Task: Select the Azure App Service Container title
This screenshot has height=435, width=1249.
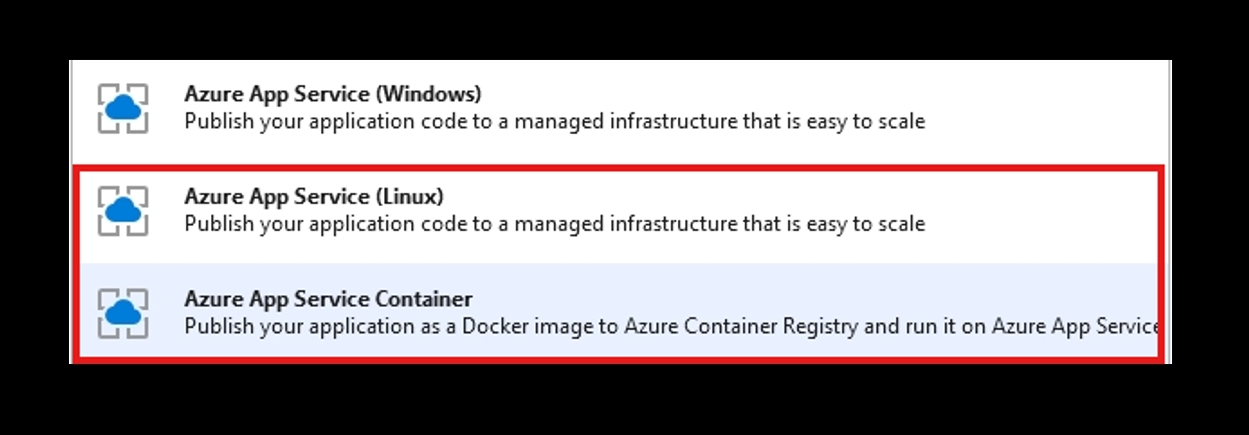Action: tap(328, 299)
